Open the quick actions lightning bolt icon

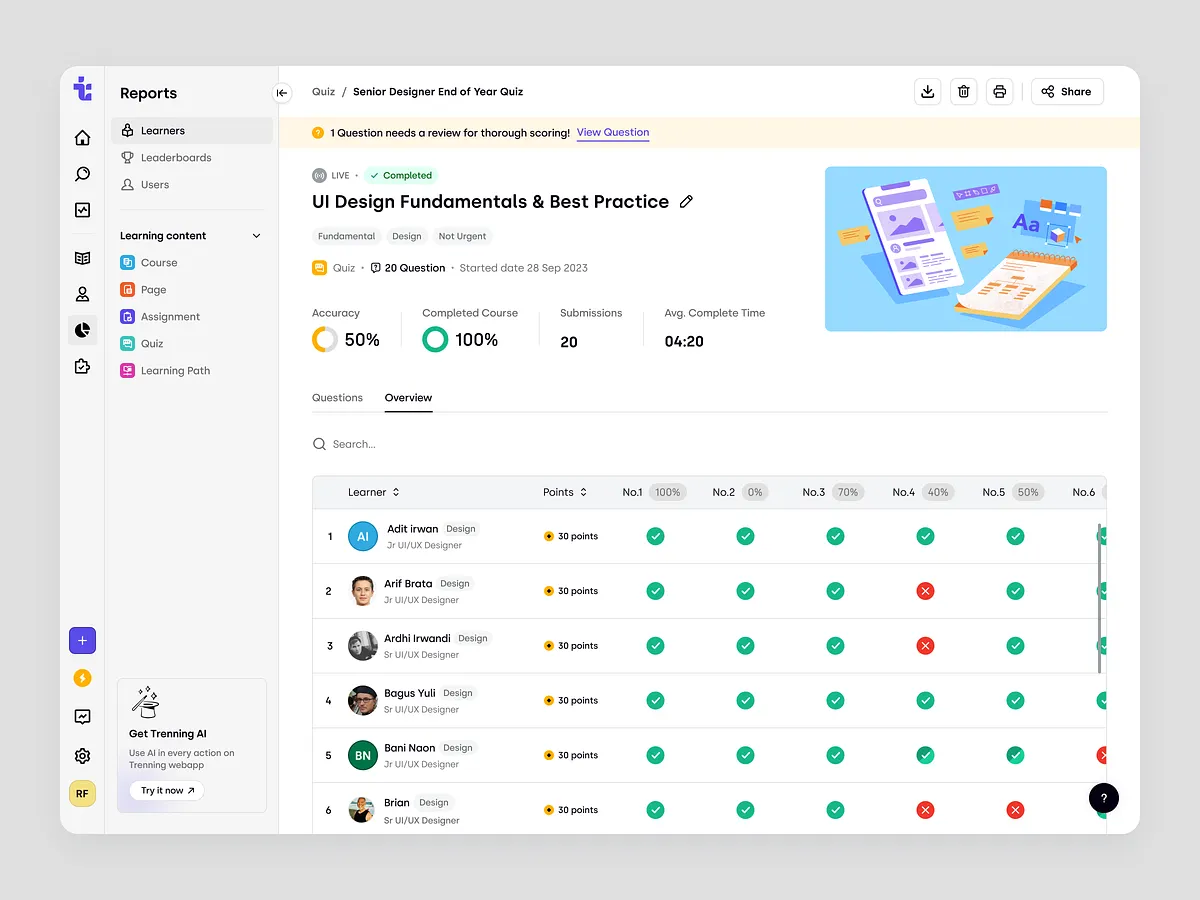pyautogui.click(x=82, y=678)
